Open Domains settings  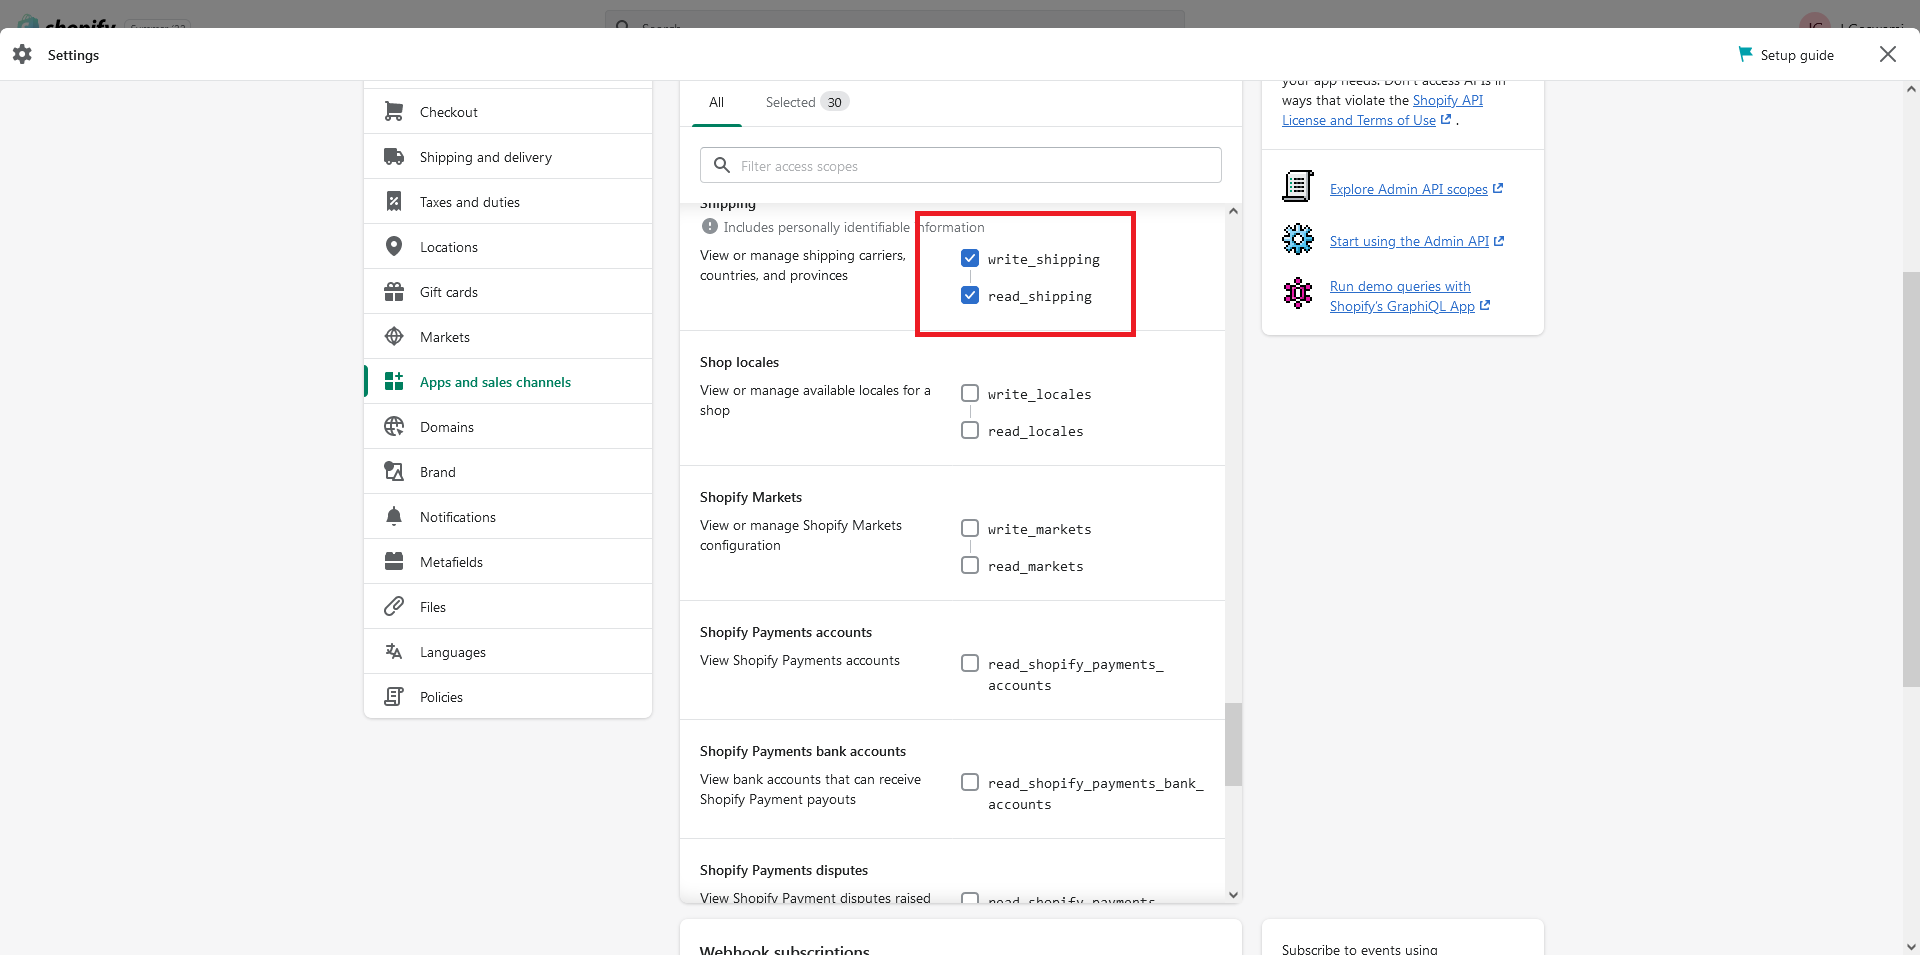508,427
